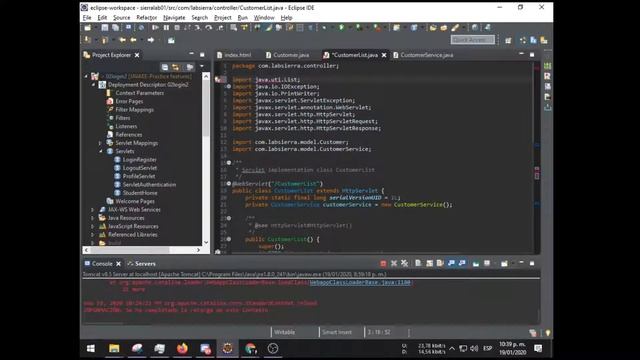Click the Resume debug icon
Image resolution: width=640 pixels, height=360 pixels.
[156, 28]
